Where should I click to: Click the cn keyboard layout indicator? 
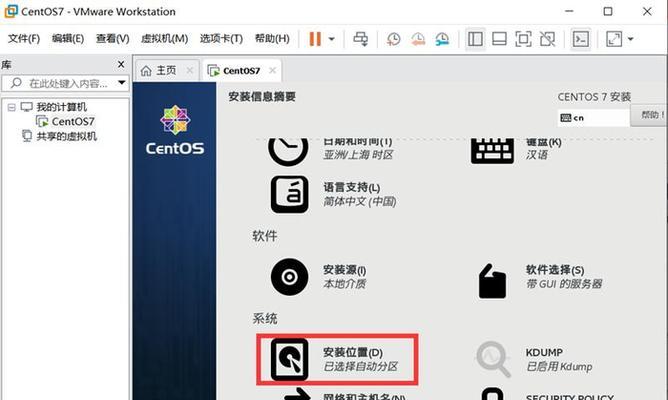point(593,118)
